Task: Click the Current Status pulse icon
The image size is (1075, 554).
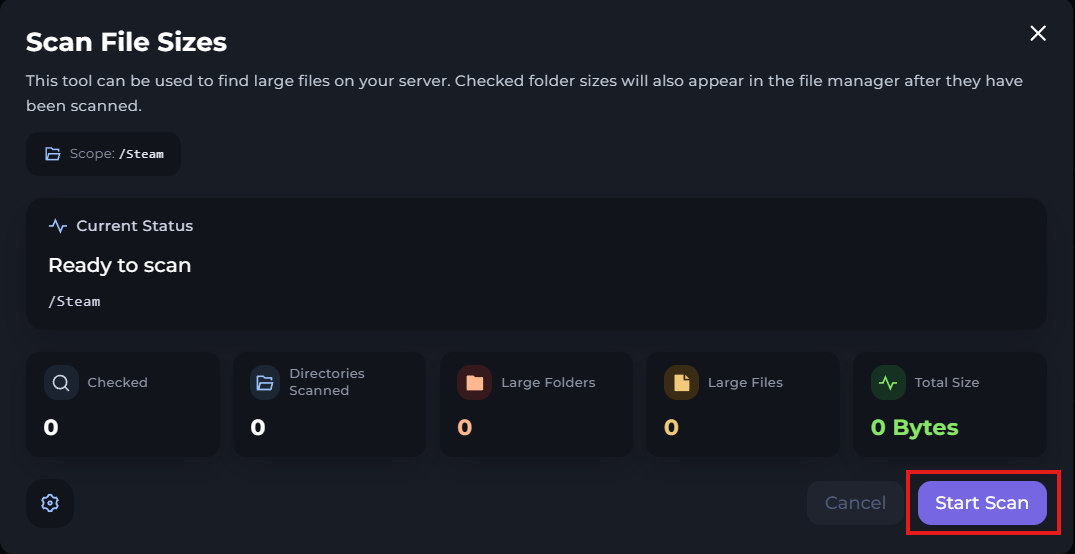Action: click(58, 226)
